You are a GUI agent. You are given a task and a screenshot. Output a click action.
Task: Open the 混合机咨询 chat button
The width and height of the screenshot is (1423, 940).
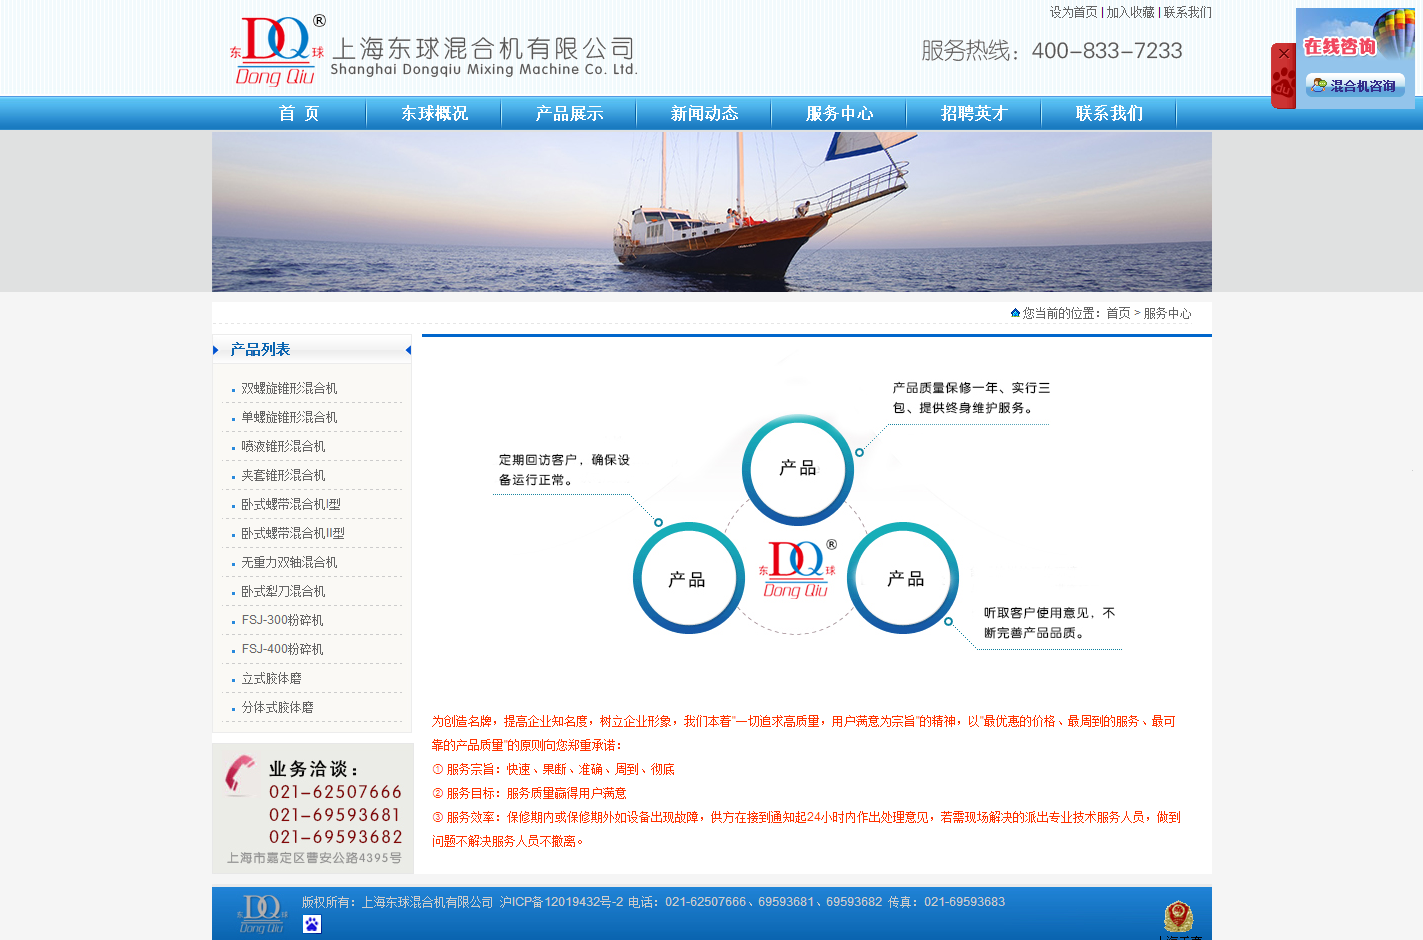1355,86
